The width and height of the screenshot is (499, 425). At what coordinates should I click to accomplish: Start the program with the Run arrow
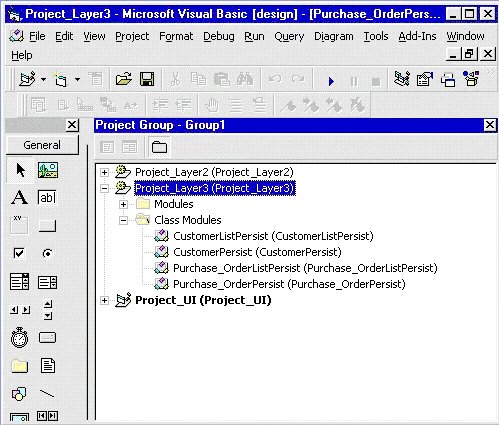pos(331,81)
